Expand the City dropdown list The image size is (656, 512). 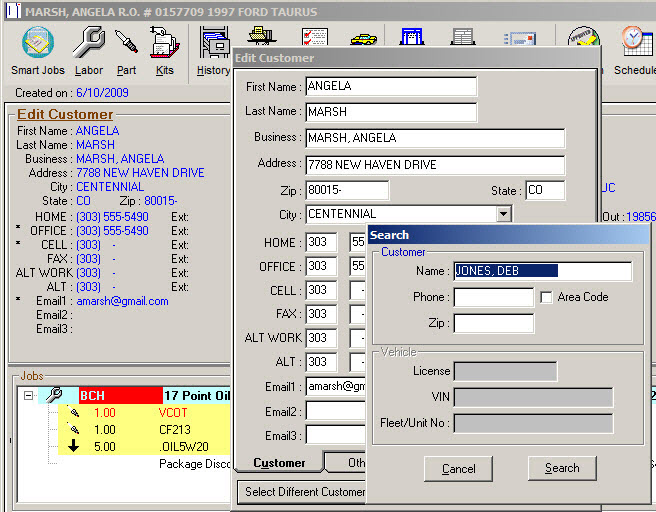click(x=503, y=214)
